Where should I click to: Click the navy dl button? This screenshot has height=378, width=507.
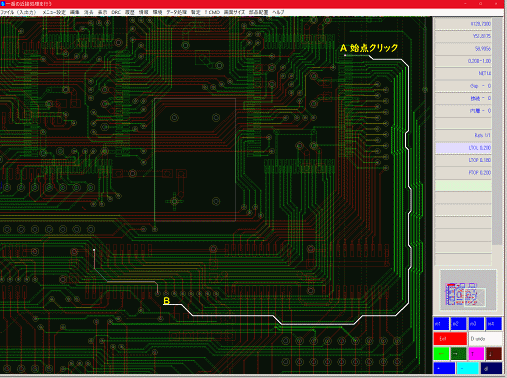pos(491,369)
